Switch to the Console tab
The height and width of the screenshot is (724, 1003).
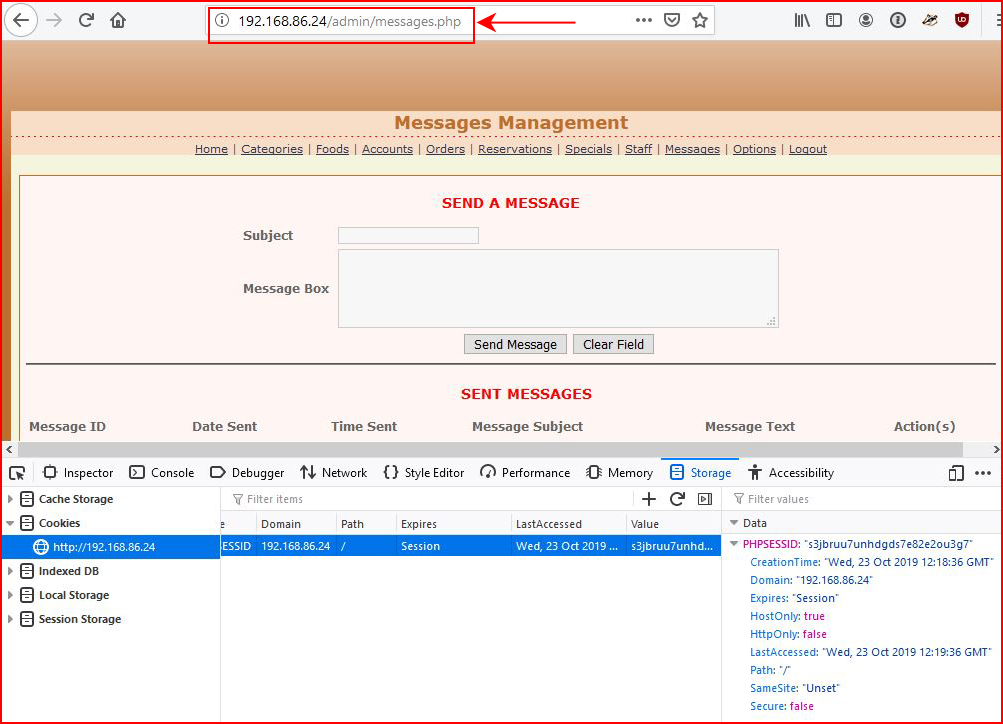[162, 473]
